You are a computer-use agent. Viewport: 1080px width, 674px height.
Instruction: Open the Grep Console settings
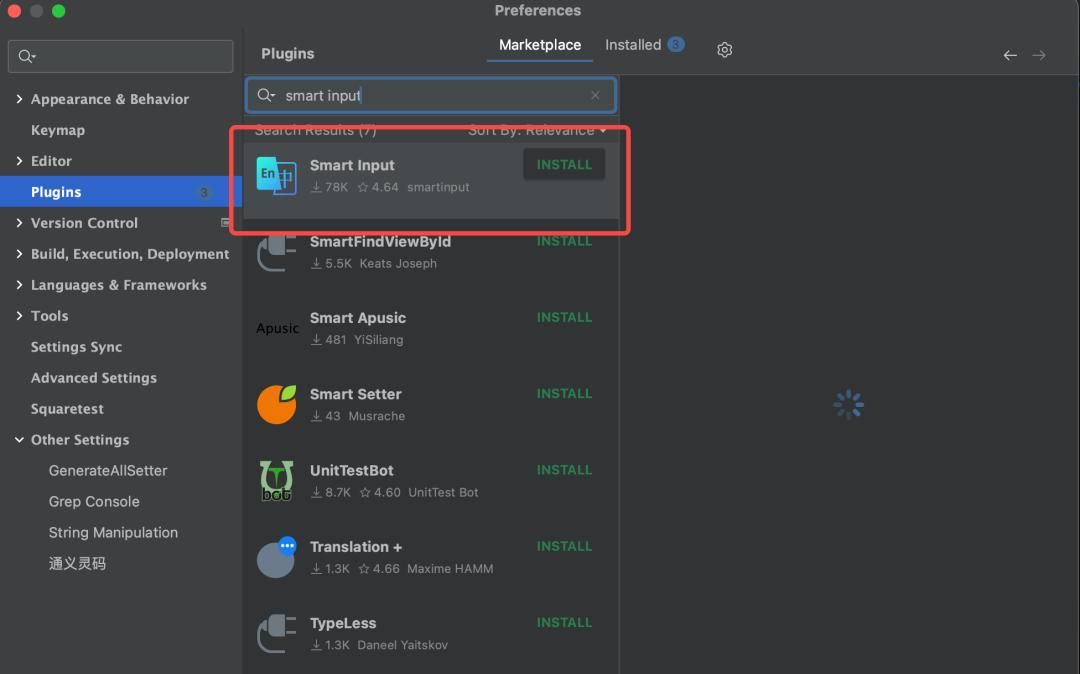tap(94, 501)
